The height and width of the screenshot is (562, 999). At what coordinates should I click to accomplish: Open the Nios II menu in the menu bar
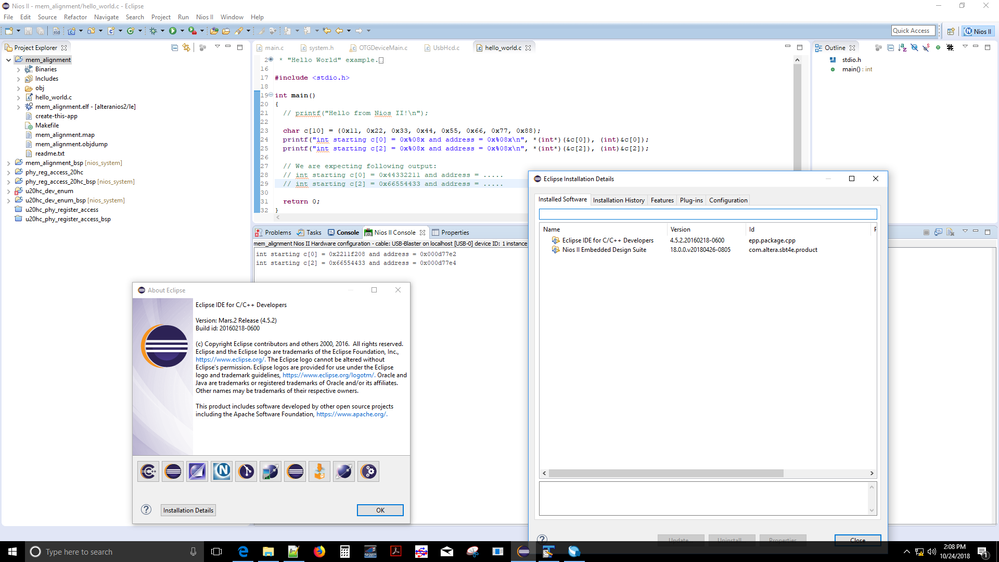(x=204, y=17)
